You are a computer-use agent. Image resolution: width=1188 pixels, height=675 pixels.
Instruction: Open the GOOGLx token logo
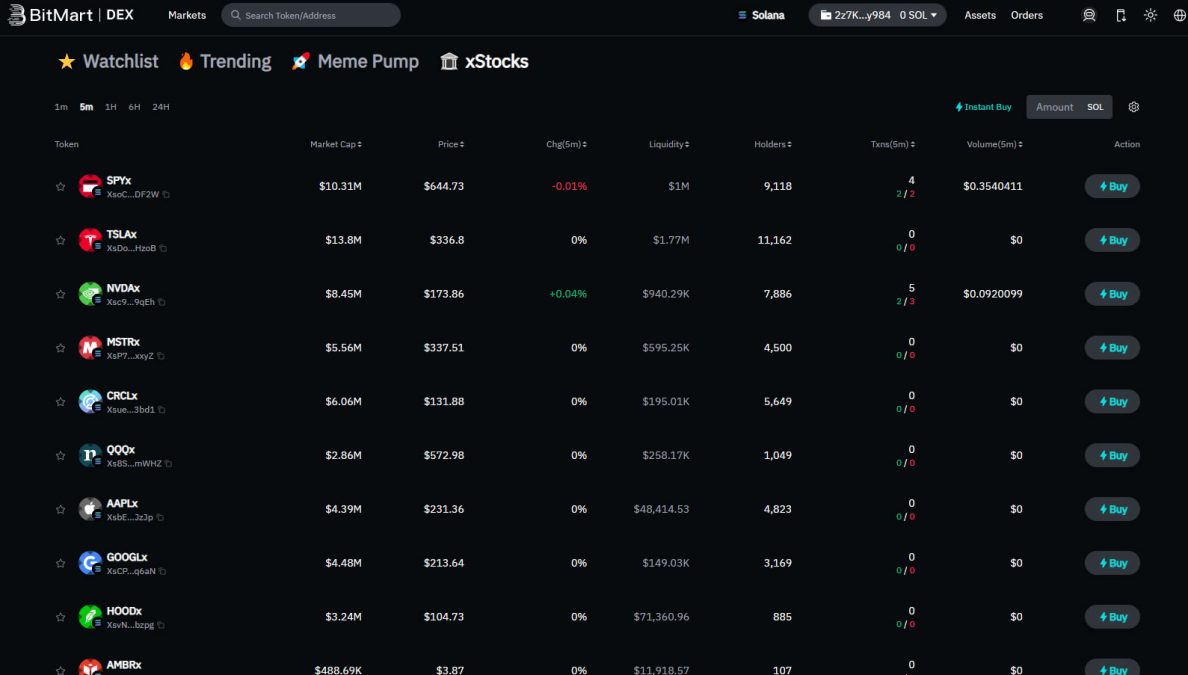(90, 563)
